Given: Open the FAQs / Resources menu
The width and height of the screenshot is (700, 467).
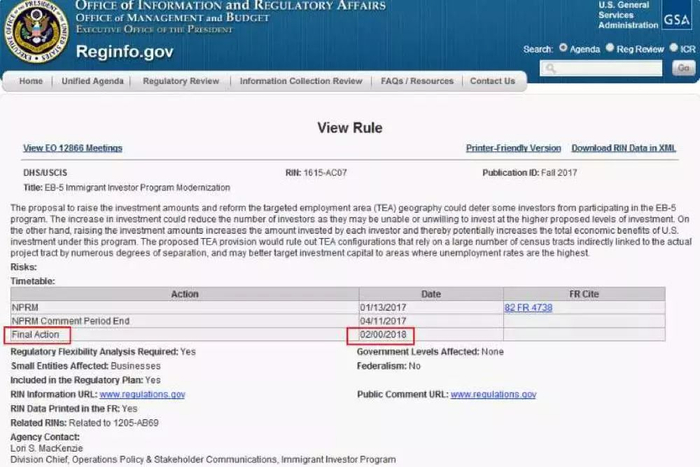Looking at the screenshot, I should coord(417,81).
